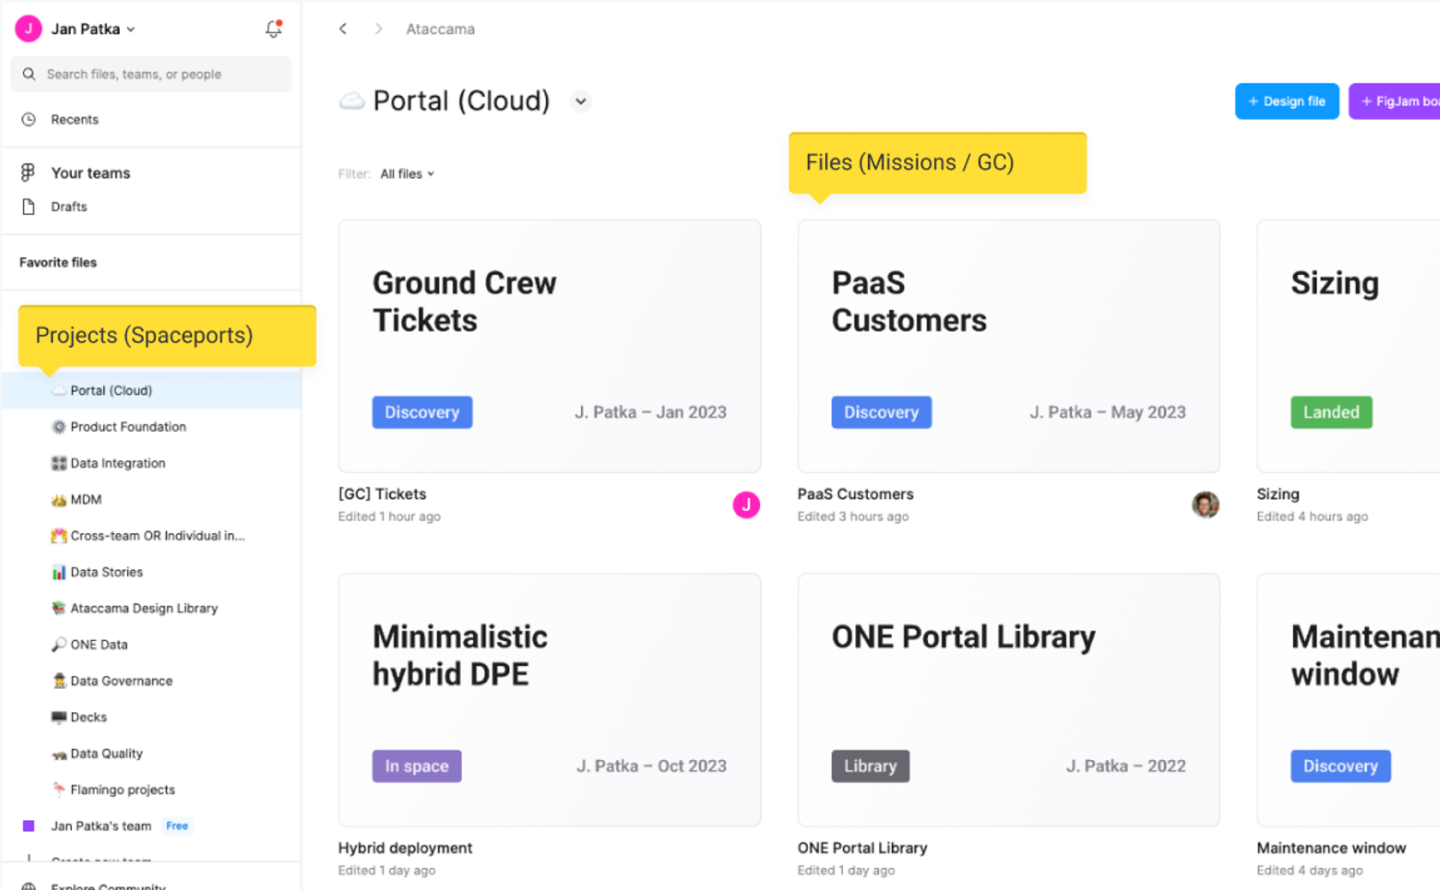1440x890 pixels.
Task: Open the Ground Crew Tickets file thumbnail
Action: click(549, 346)
